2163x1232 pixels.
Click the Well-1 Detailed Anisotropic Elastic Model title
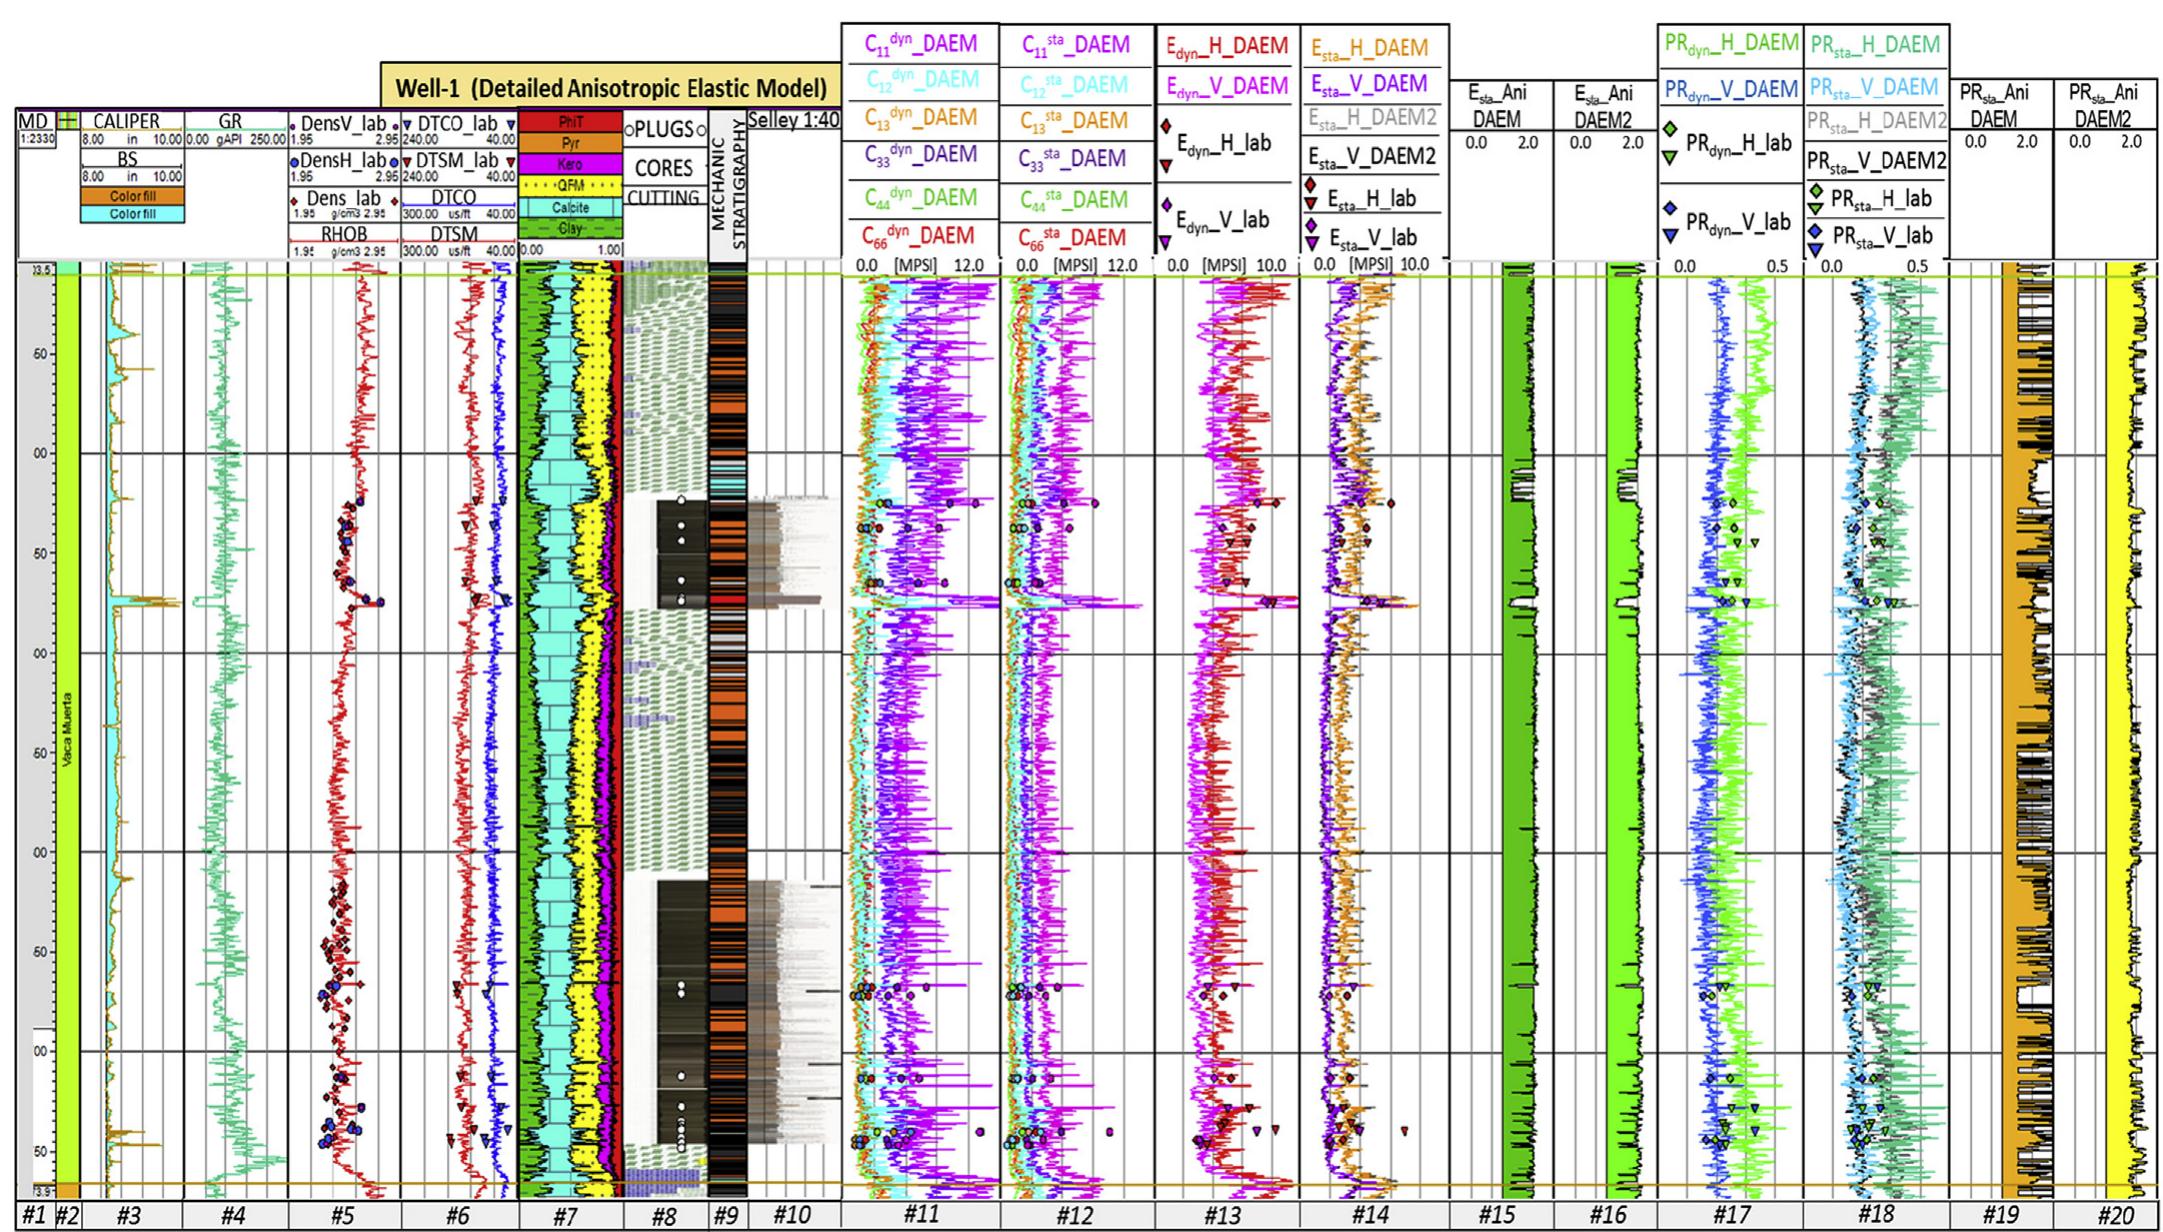tap(611, 87)
